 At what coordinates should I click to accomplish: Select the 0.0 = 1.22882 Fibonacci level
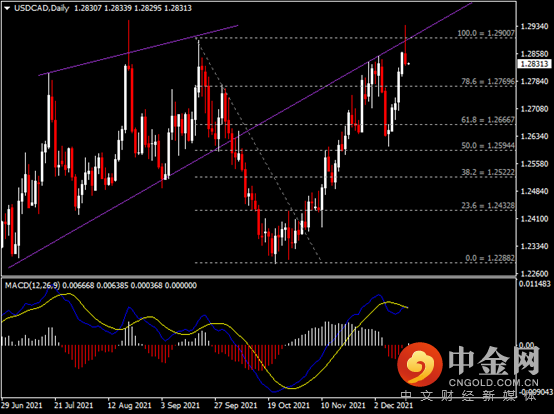(490, 258)
